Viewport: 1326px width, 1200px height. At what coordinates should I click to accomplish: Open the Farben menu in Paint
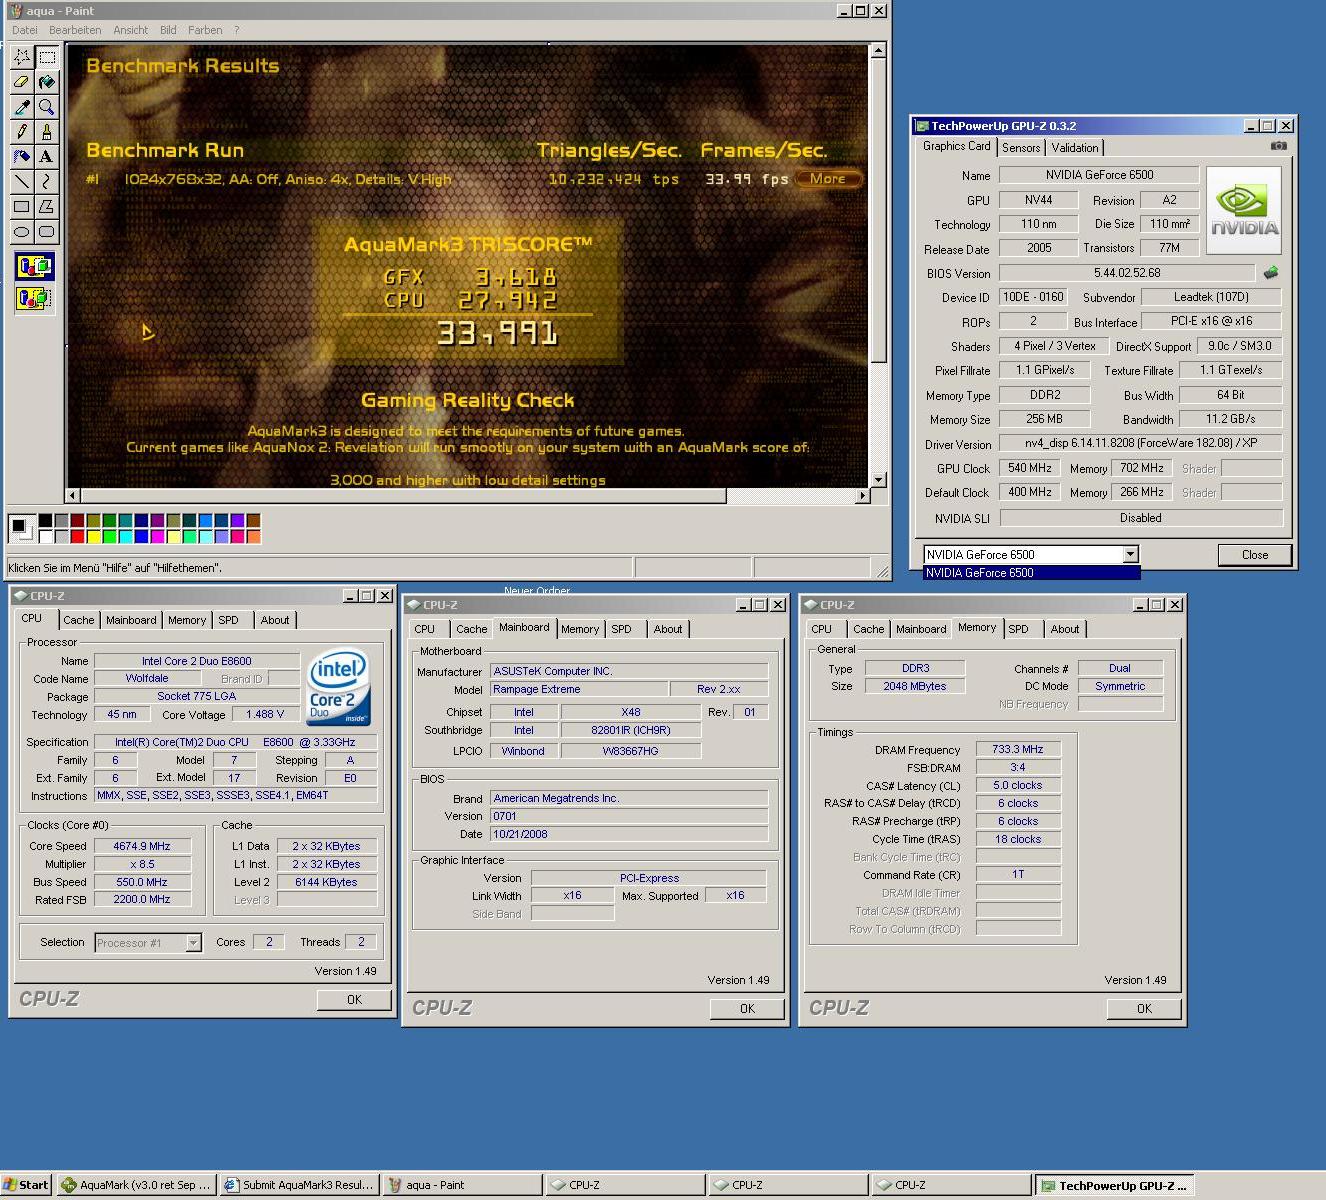coord(205,30)
